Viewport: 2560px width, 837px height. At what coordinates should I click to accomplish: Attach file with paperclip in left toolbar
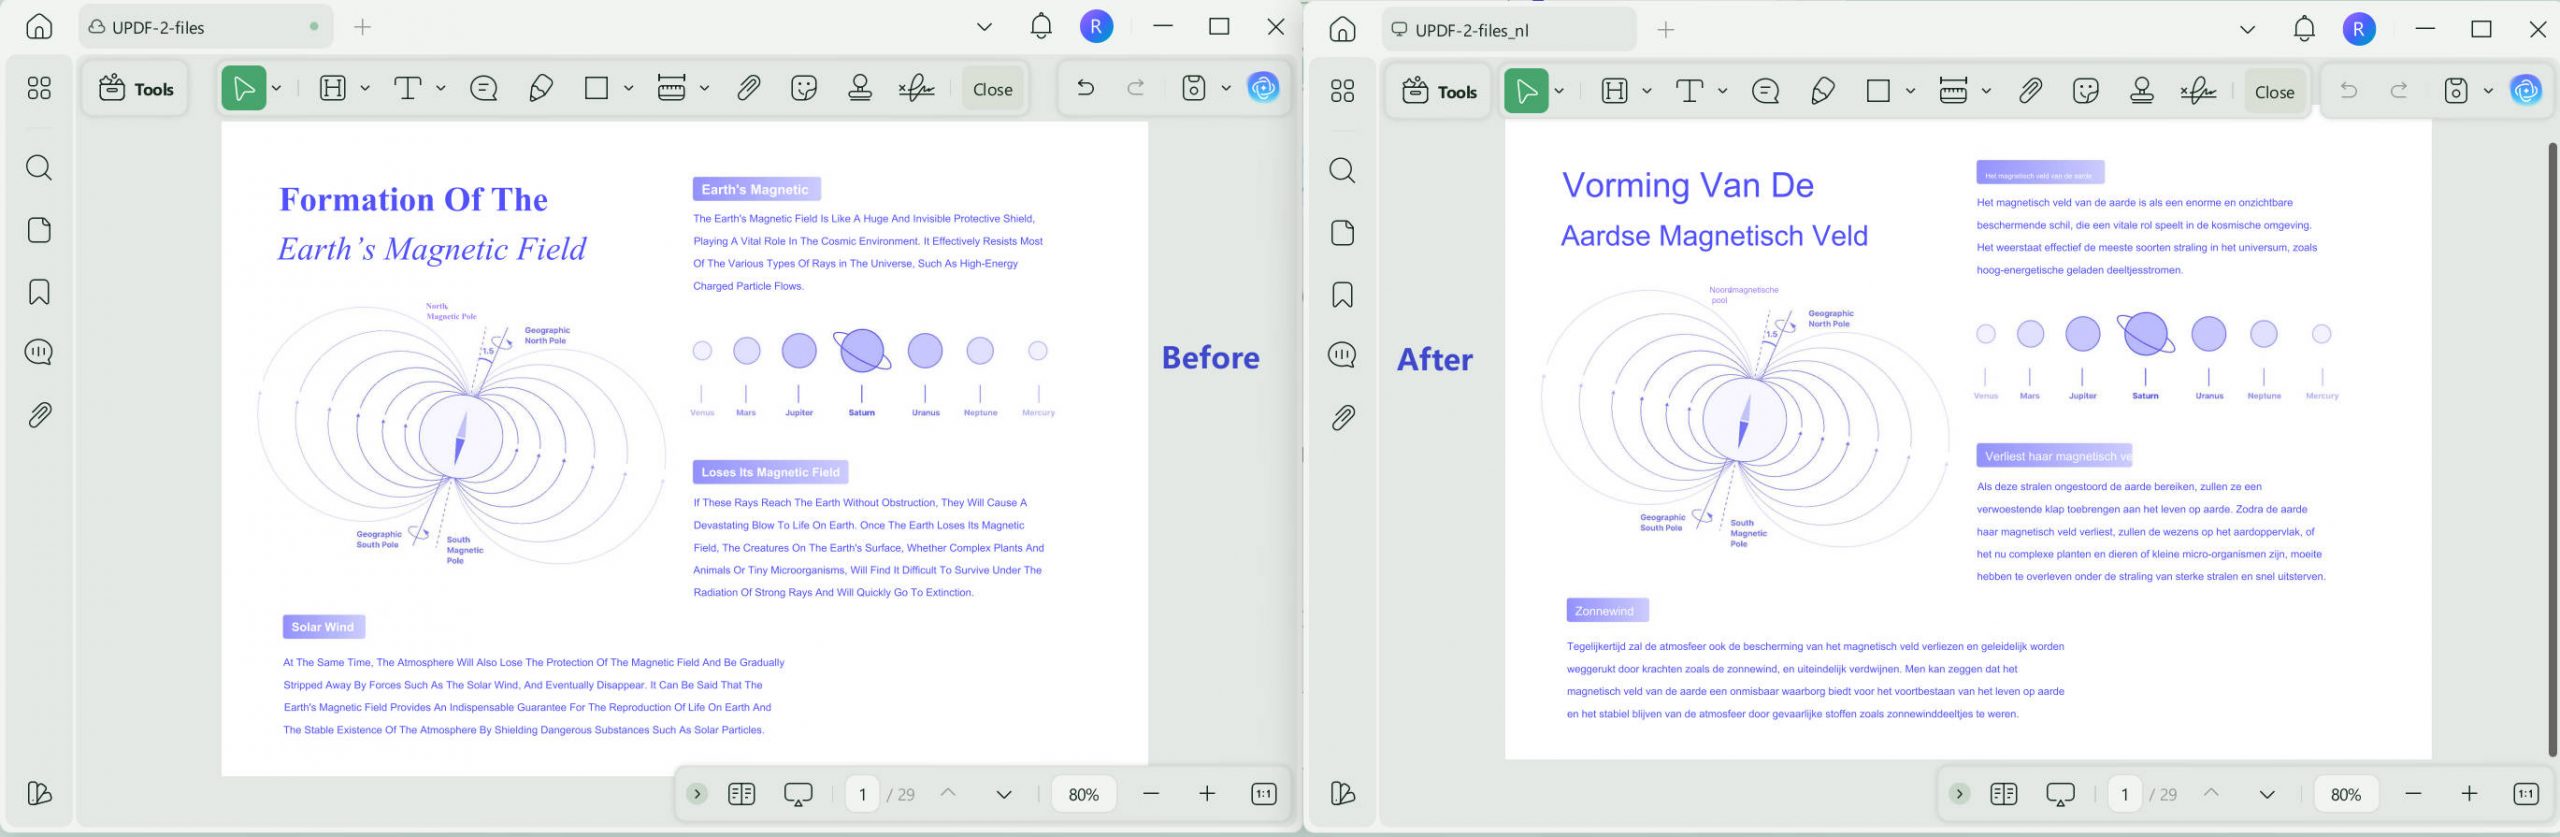pyautogui.click(x=748, y=89)
